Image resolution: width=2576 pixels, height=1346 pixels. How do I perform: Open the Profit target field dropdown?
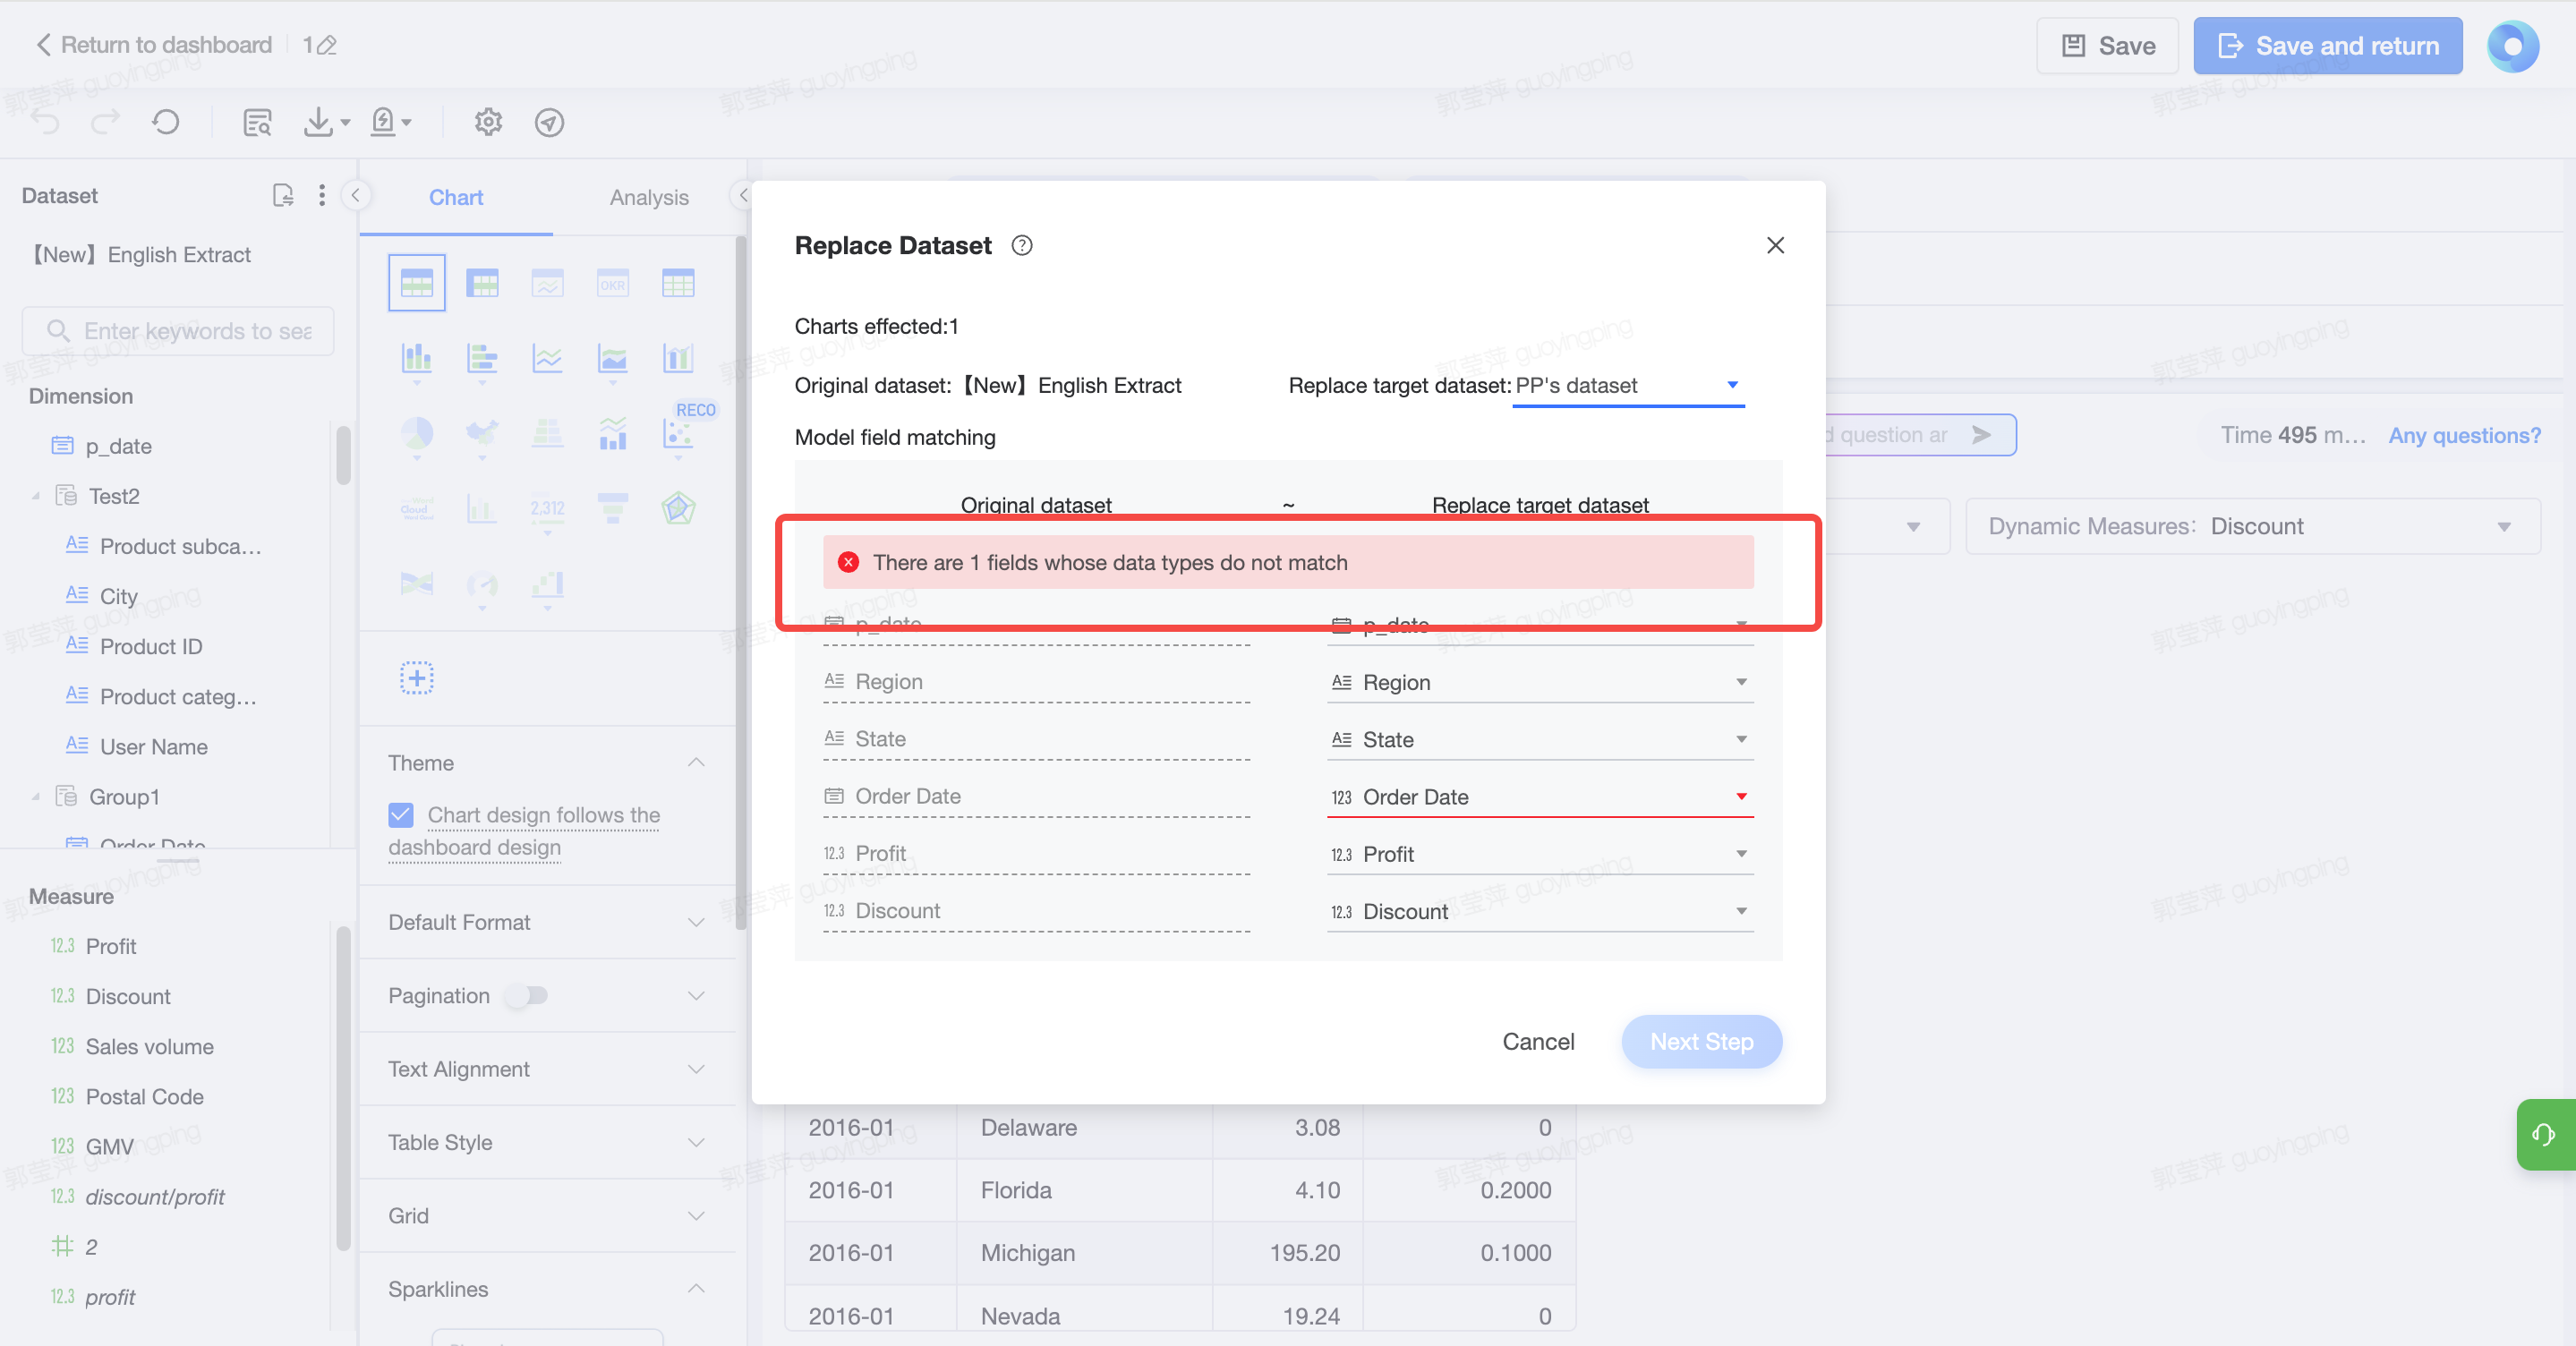click(1540, 854)
